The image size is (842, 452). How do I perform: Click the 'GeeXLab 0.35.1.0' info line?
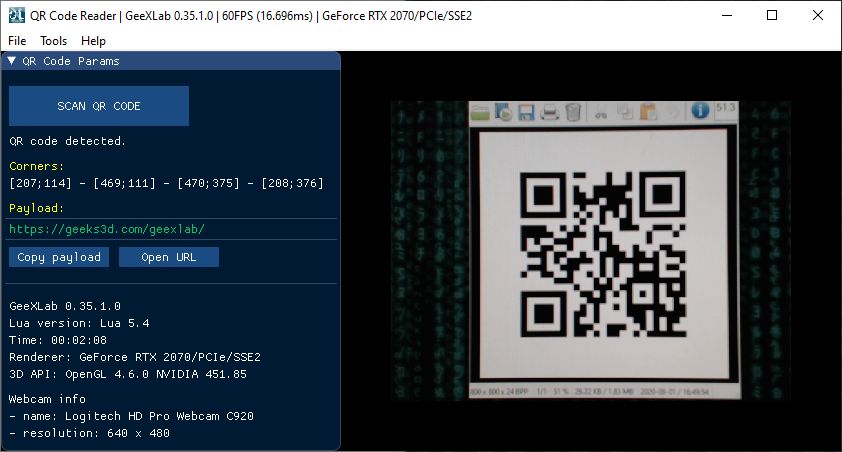[65, 306]
